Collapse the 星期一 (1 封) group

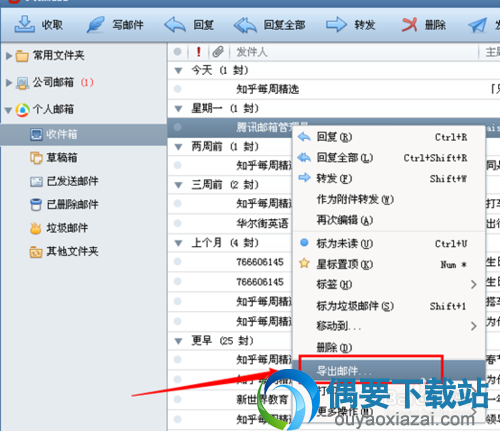coord(179,109)
